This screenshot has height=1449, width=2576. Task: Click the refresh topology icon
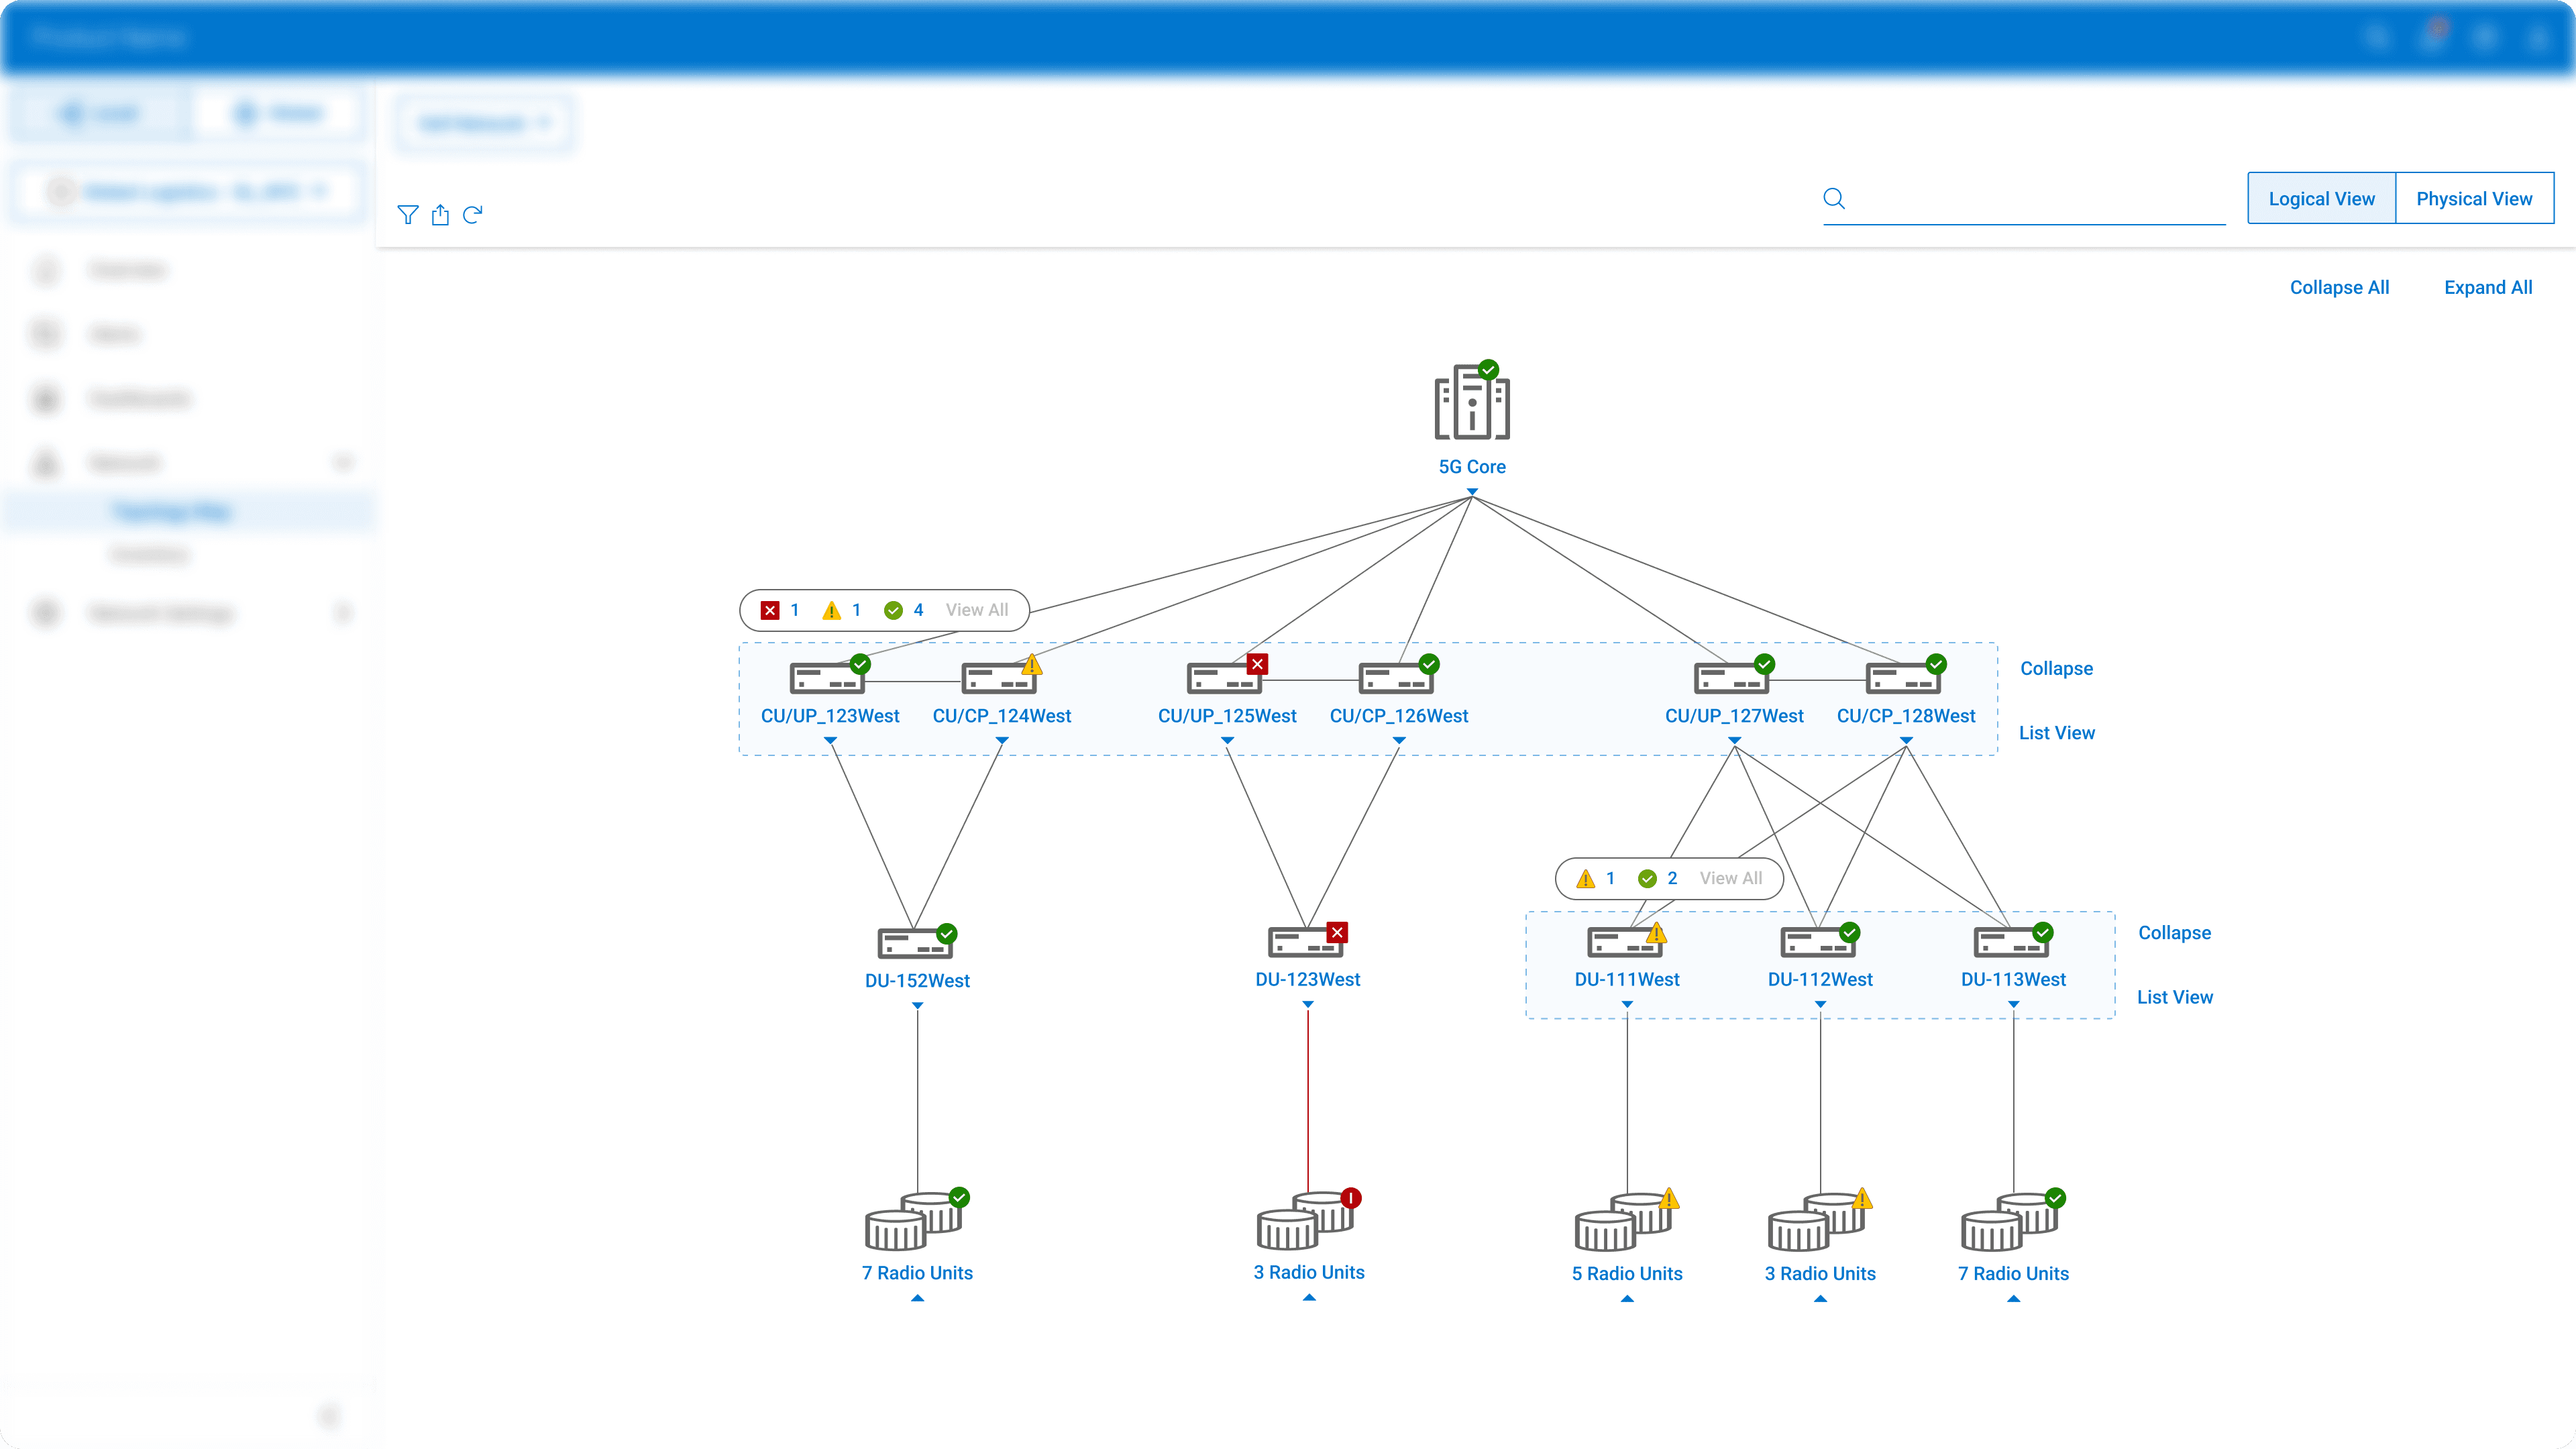tap(473, 214)
